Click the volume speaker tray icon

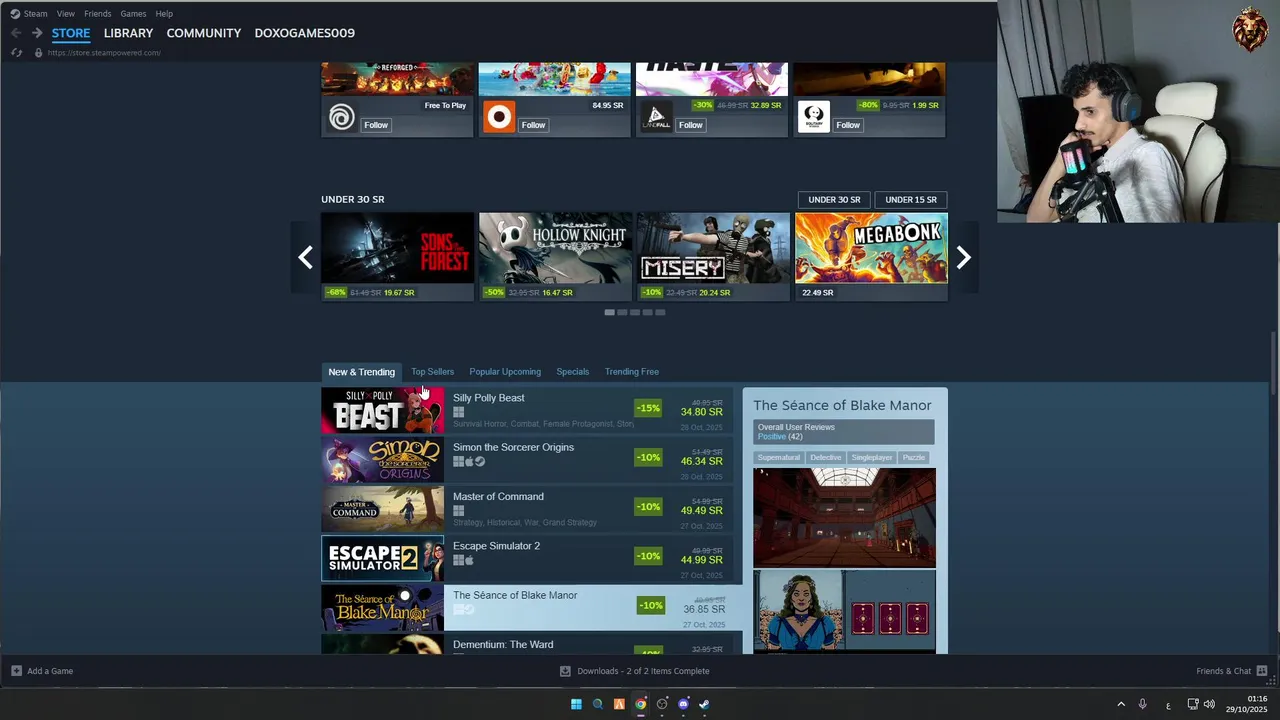click(1209, 704)
